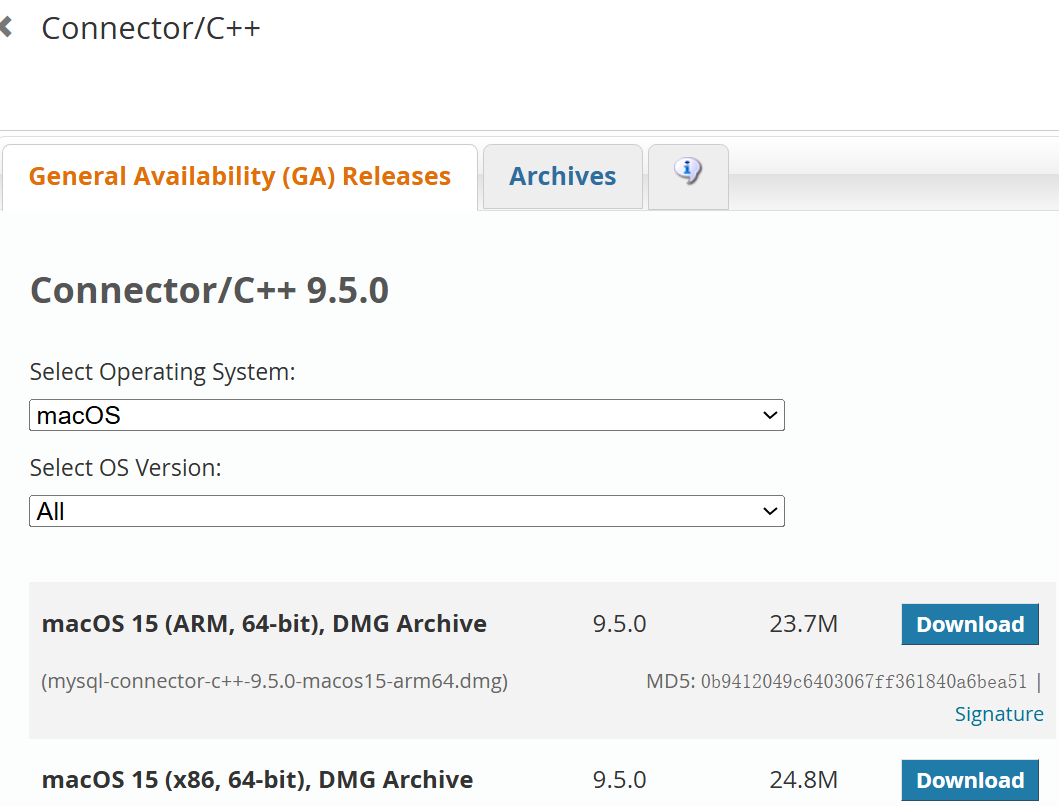Screen dimensions: 1059x806
Task: Click the chevron on the OS Version dropdown
Action: 768,511
